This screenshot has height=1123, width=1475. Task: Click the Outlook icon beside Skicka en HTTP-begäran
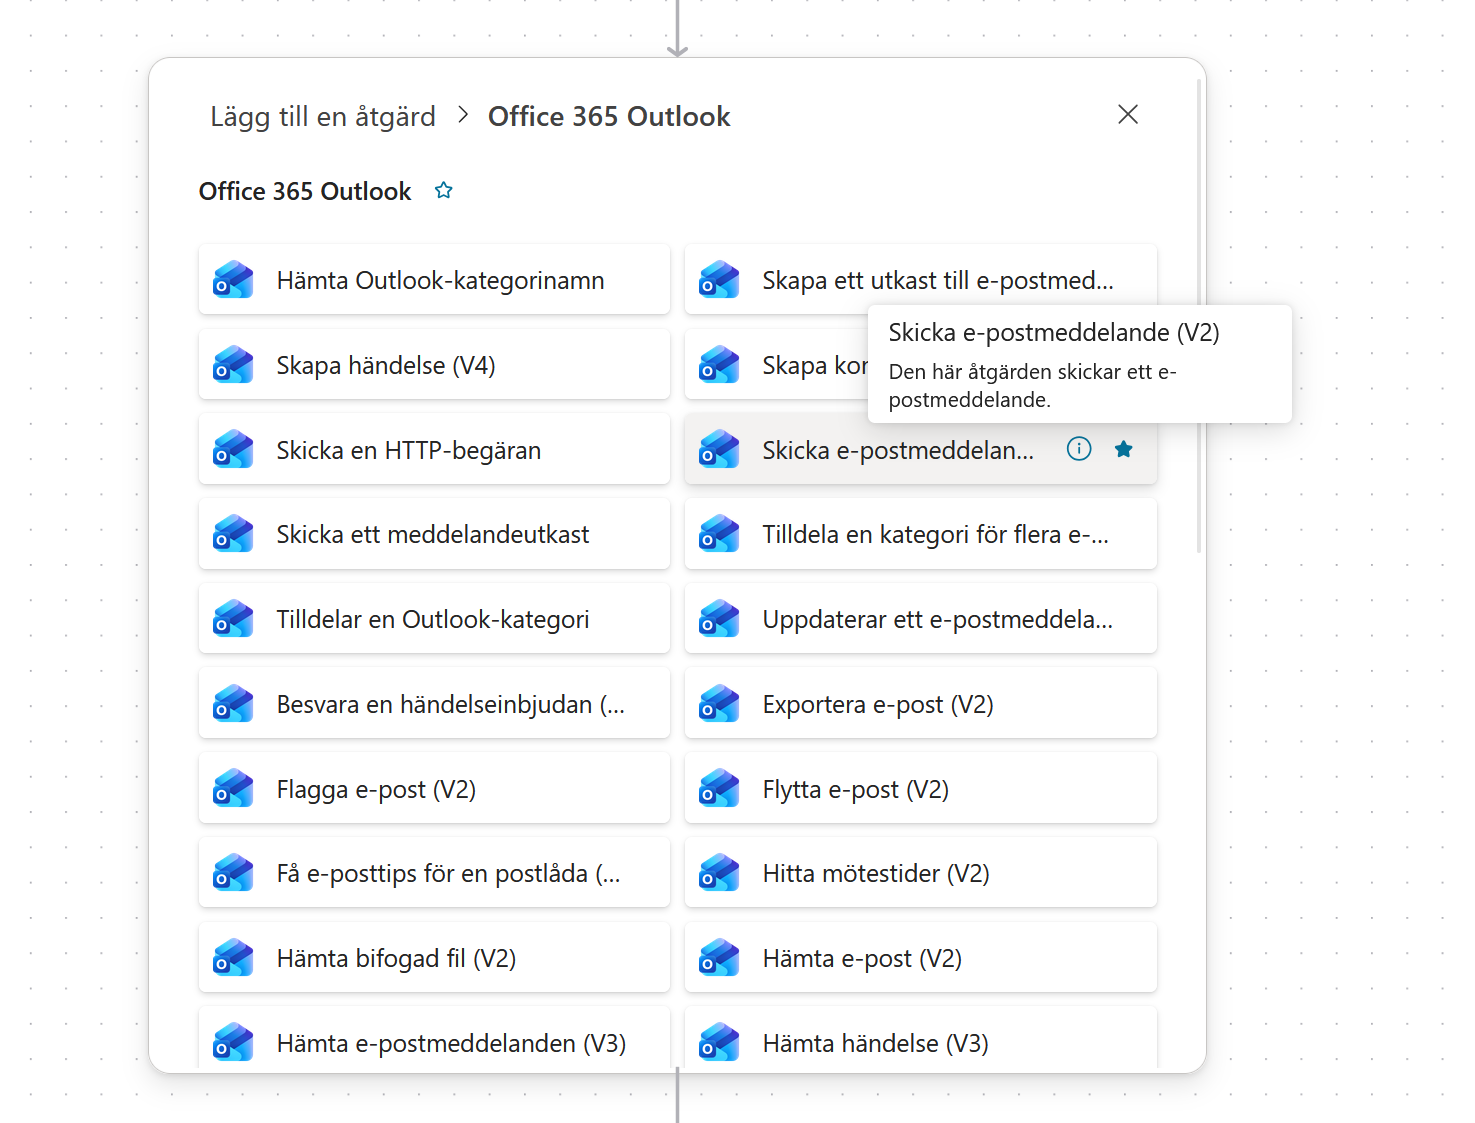pos(233,450)
